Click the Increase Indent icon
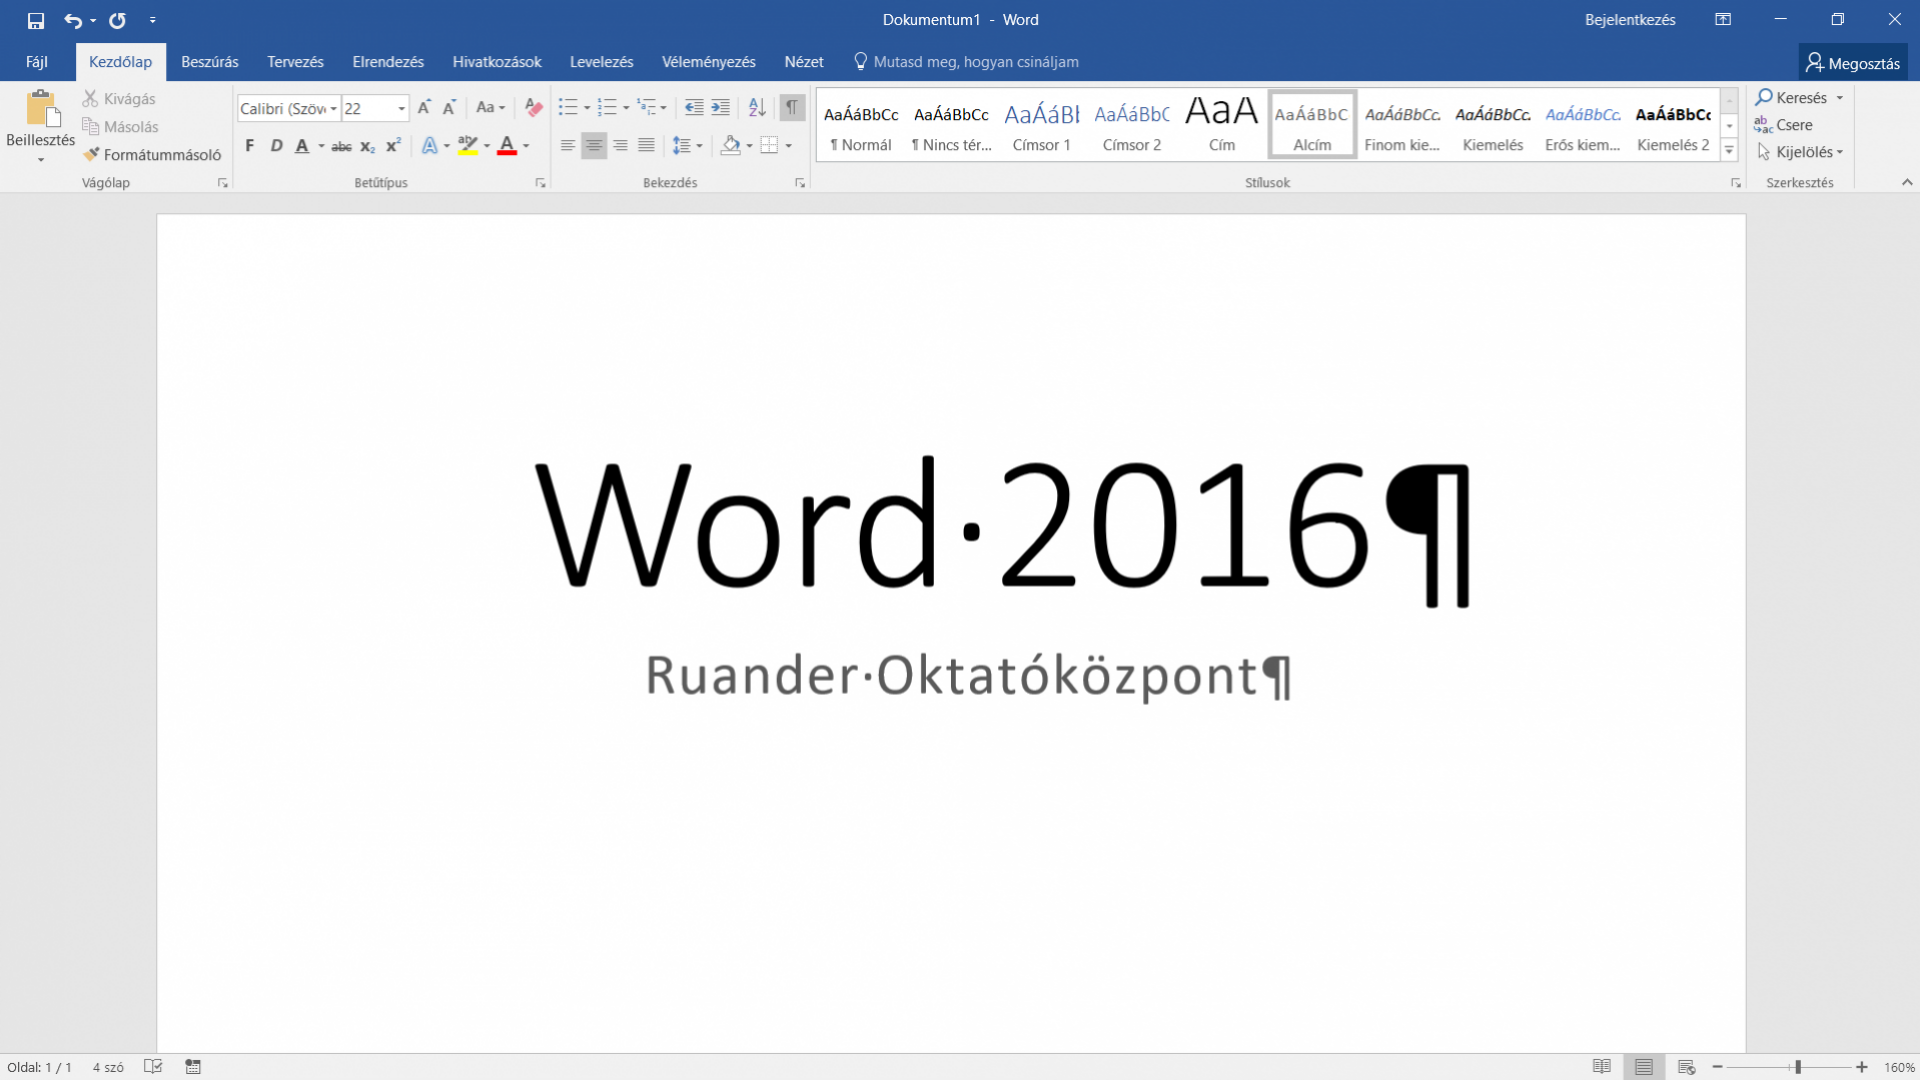1920x1080 pixels. (x=720, y=108)
